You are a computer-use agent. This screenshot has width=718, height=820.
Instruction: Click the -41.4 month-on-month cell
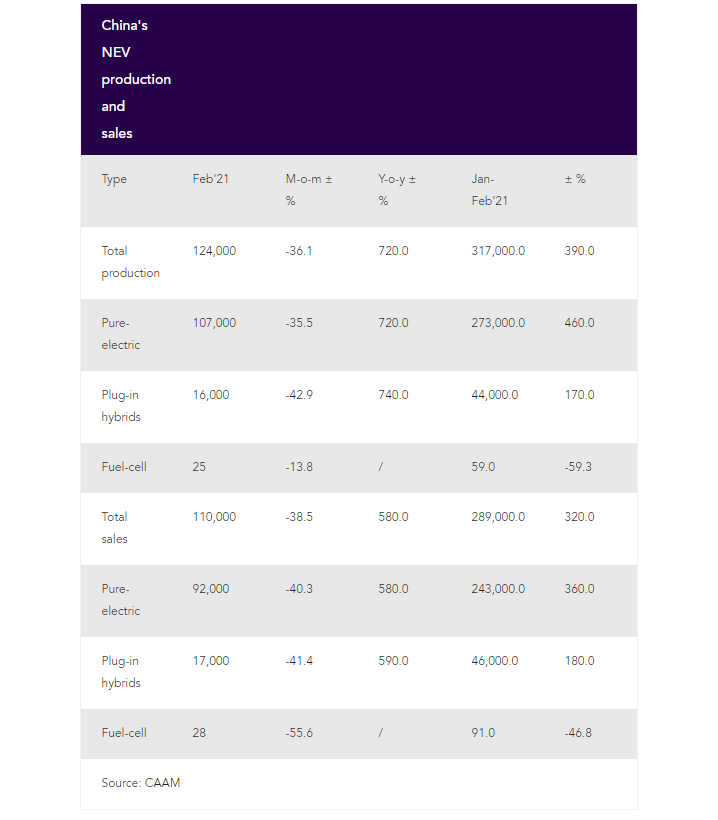coord(299,661)
